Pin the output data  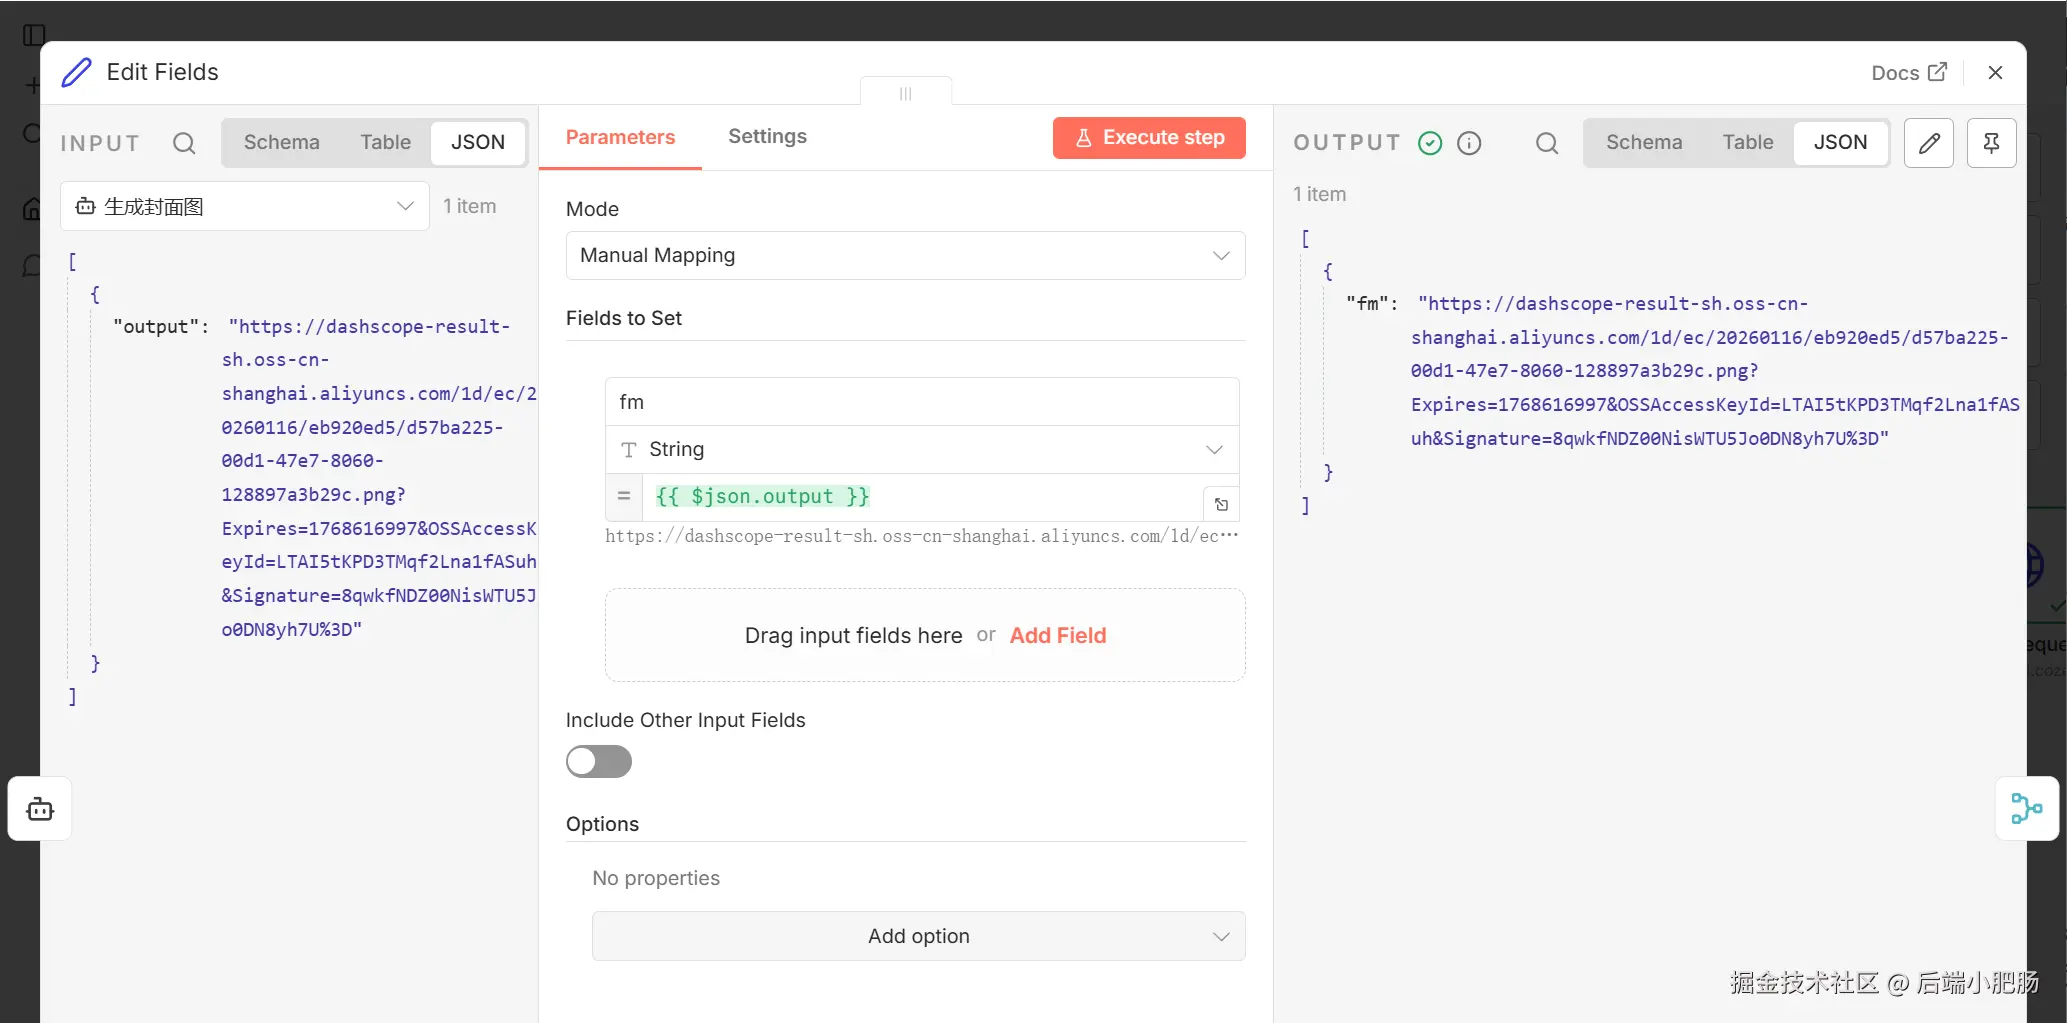(x=1991, y=143)
